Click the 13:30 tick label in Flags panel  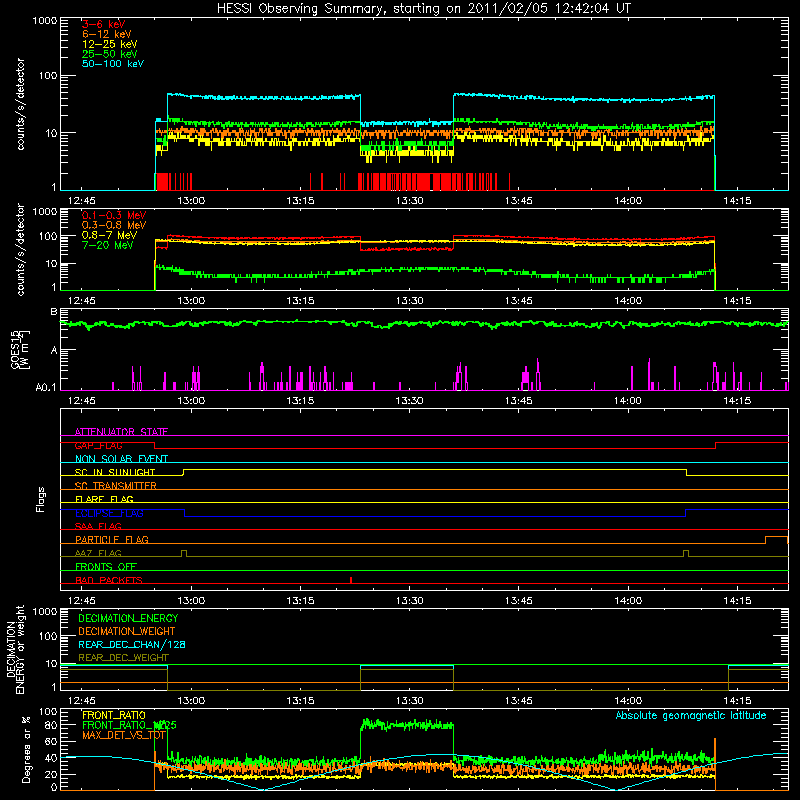pyautogui.click(x=409, y=601)
